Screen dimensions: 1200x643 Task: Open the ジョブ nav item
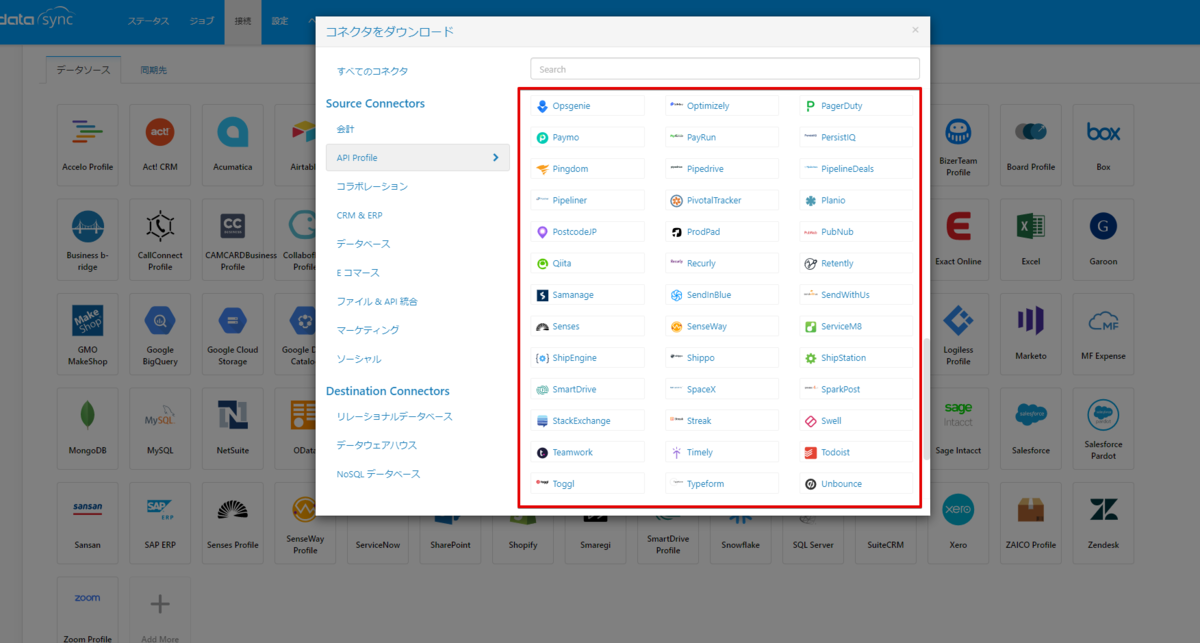click(x=202, y=21)
